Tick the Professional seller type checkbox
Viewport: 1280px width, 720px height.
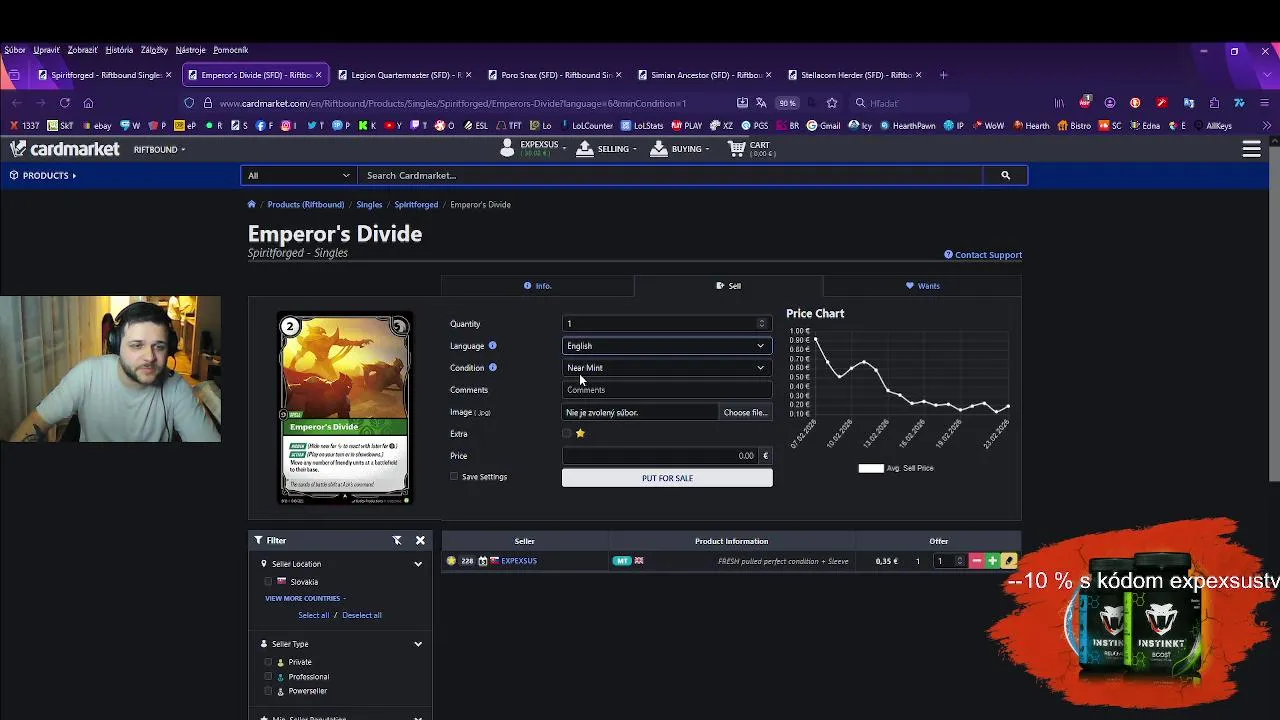268,677
